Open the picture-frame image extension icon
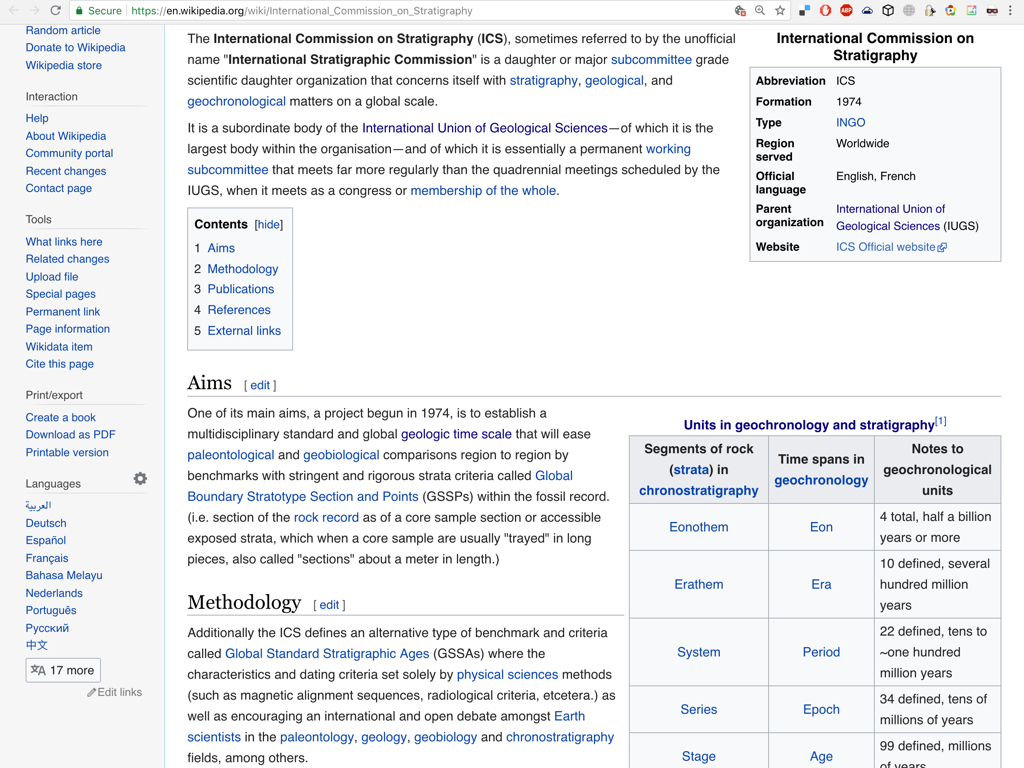This screenshot has width=1024, height=768. (971, 10)
